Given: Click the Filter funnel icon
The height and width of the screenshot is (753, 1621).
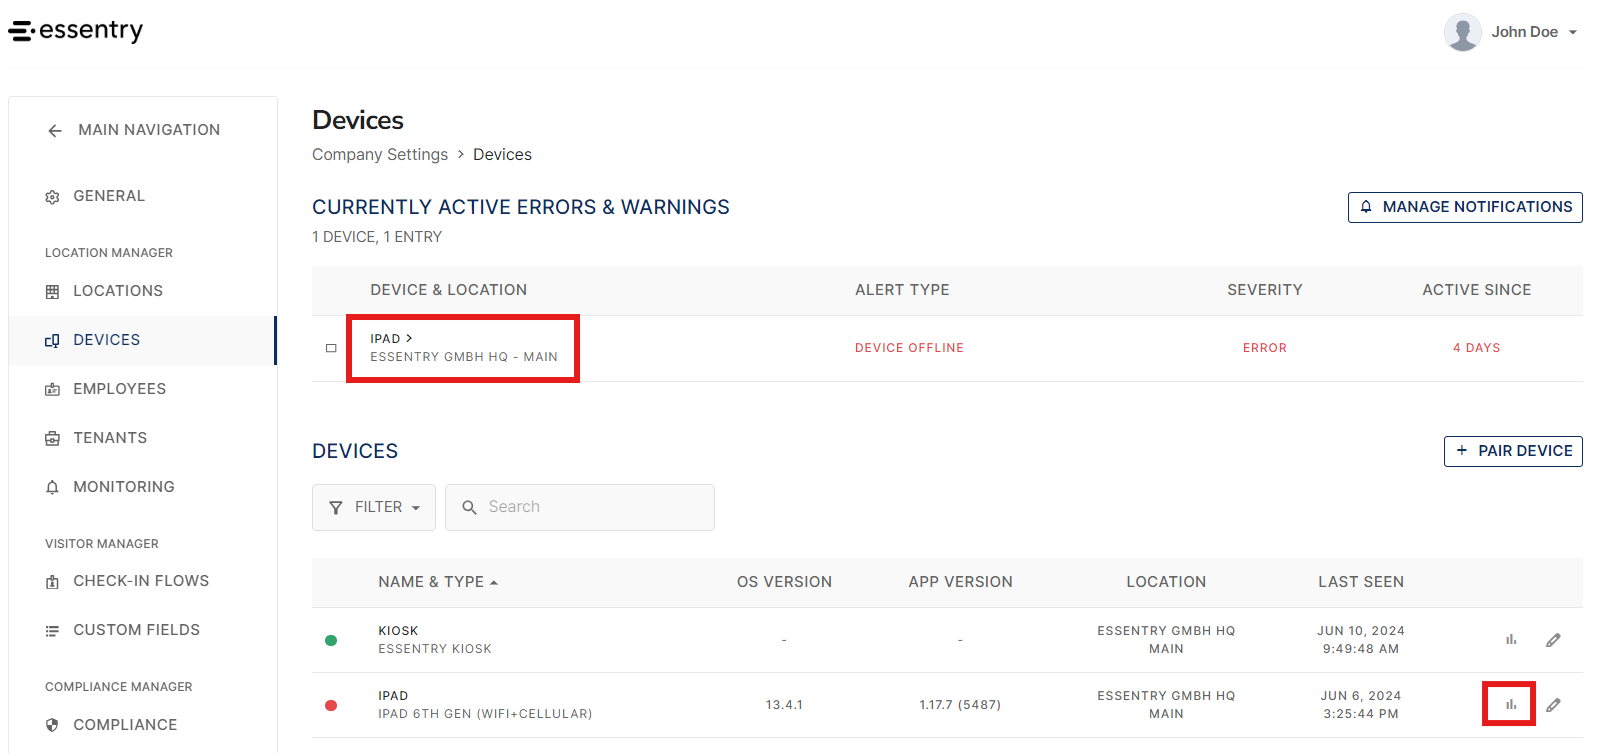Looking at the screenshot, I should pyautogui.click(x=336, y=508).
